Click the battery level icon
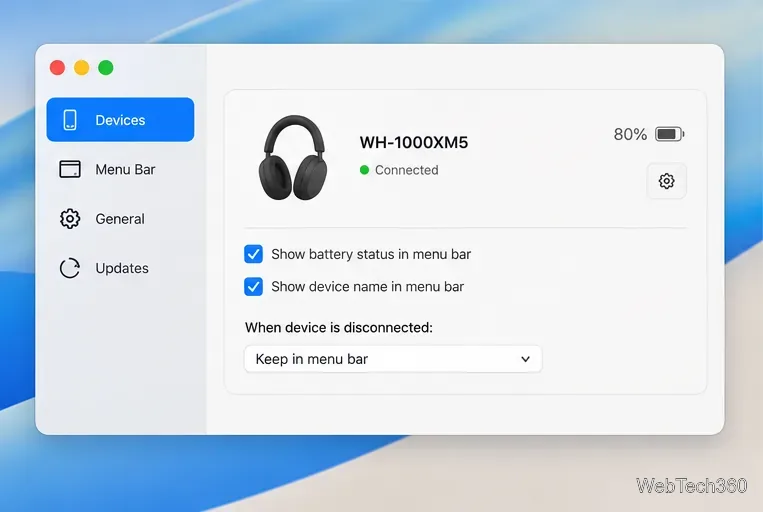This screenshot has height=512, width=763. coord(670,134)
